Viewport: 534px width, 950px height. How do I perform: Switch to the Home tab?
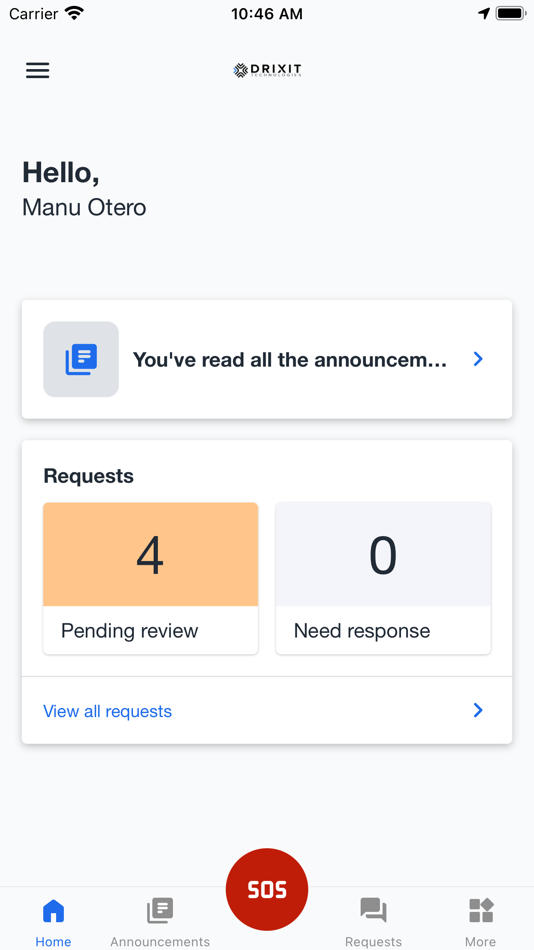[x=53, y=923]
